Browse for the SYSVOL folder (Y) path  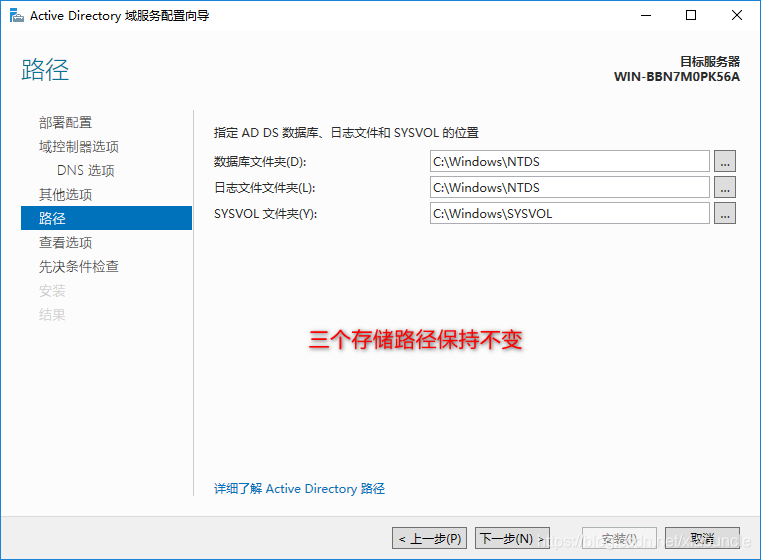pyautogui.click(x=725, y=214)
